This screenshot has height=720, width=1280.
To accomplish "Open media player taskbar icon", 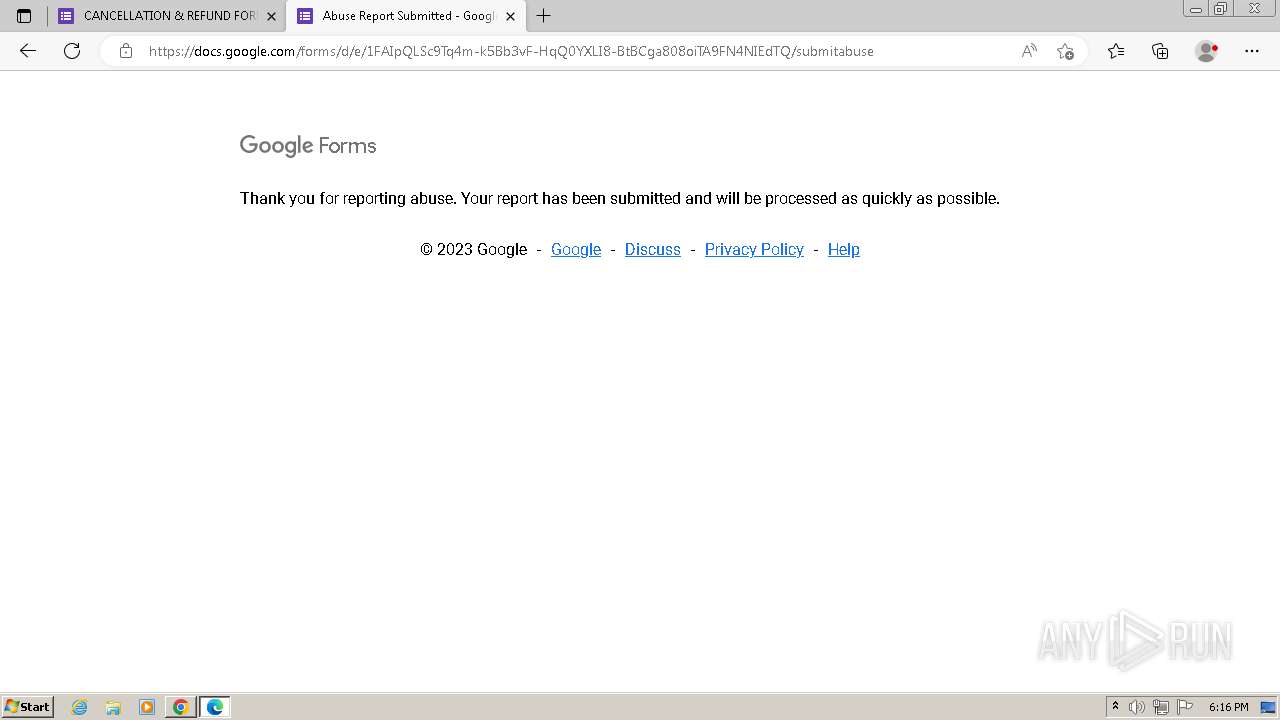I will tap(147, 707).
